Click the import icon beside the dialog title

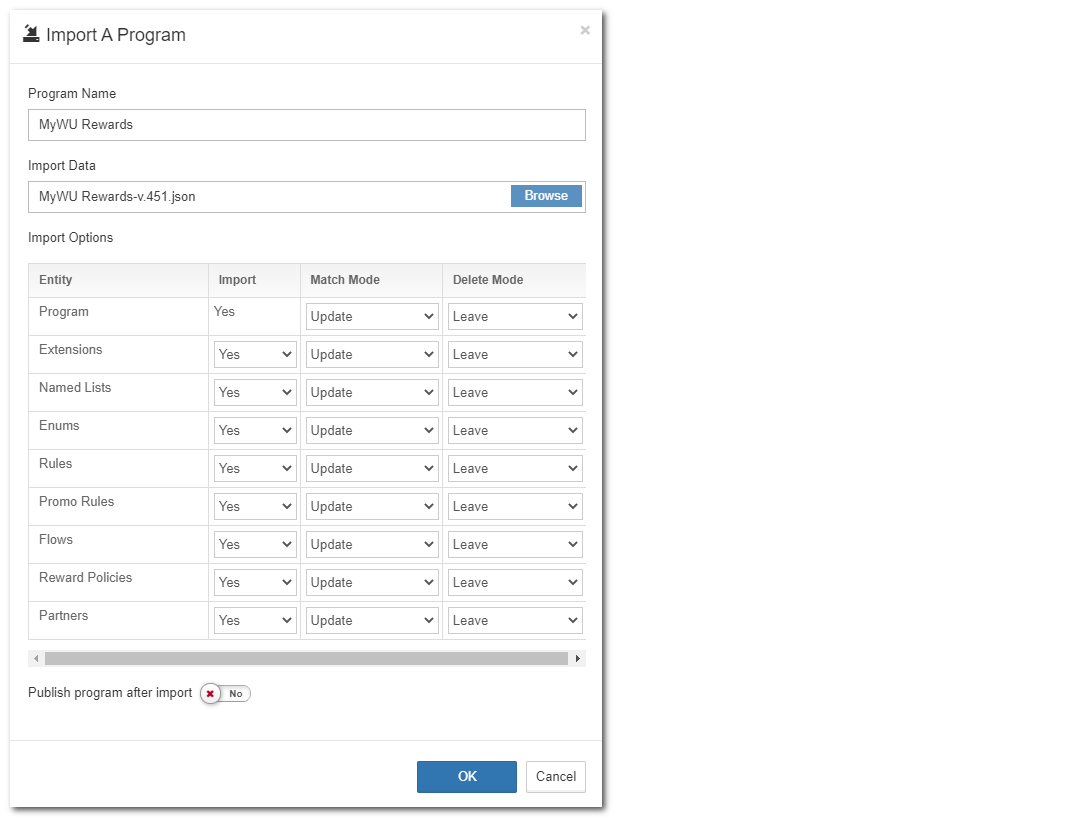coord(31,35)
